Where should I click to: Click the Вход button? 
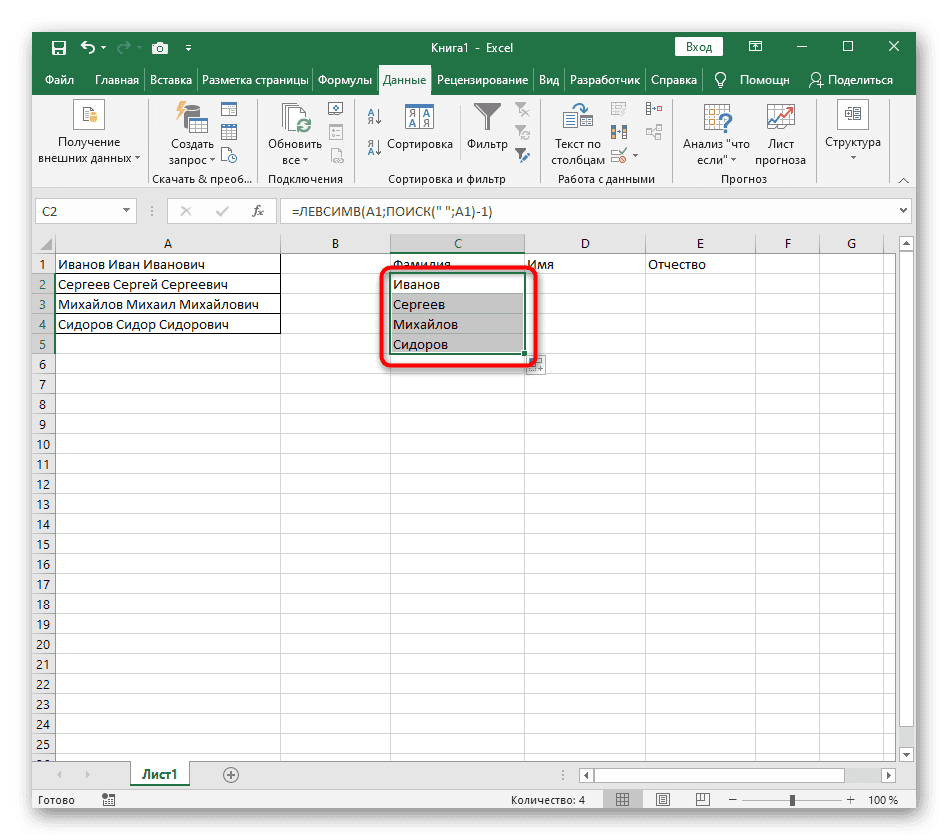point(699,46)
